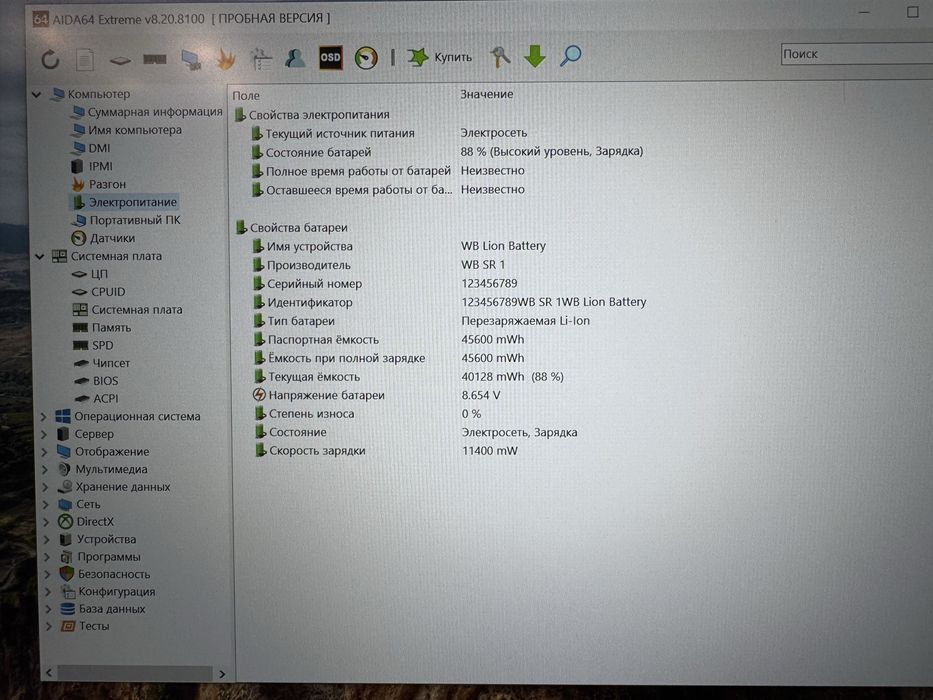Open the monitor diagnostics toolbar icon

tap(190, 60)
